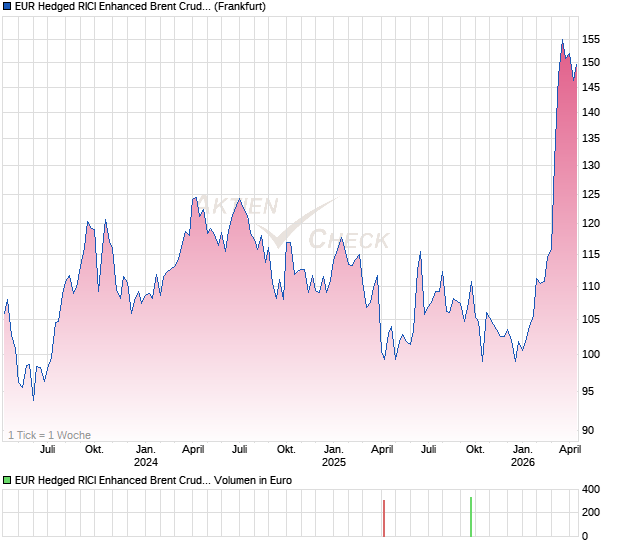Click the 115 price axis label
This screenshot has width=620, height=546.
591,254
